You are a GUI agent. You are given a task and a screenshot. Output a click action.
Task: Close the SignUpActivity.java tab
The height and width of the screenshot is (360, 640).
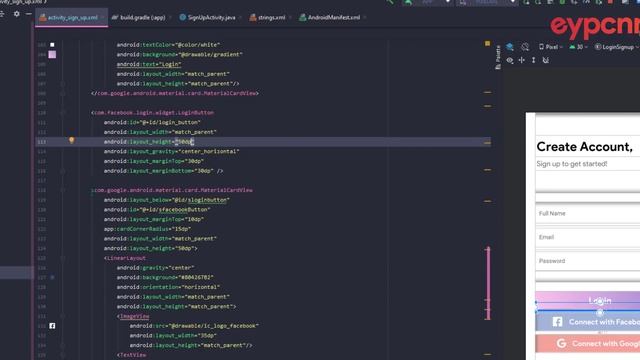coord(240,18)
